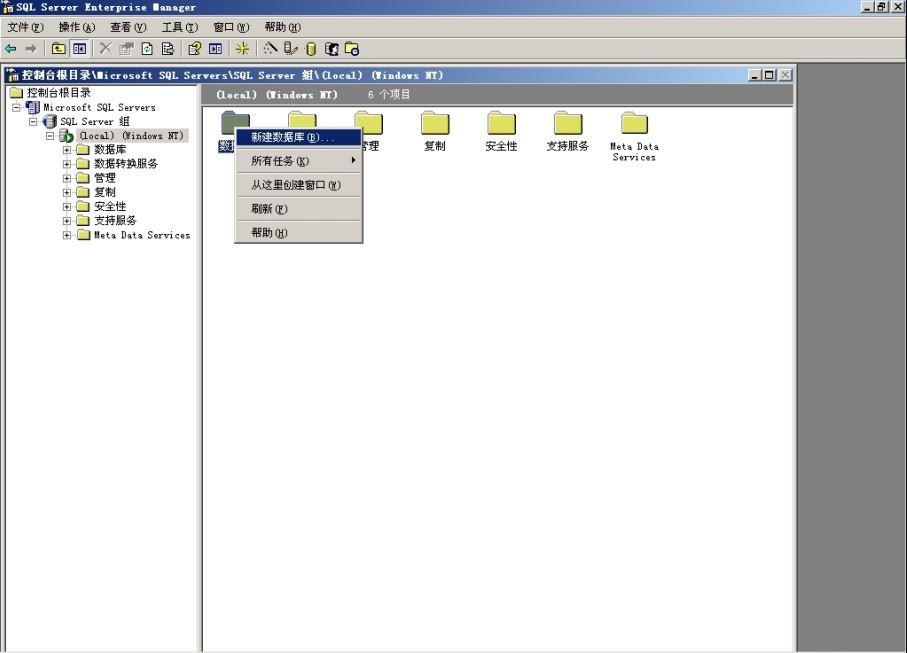Click the Back arrow toolbar icon
Viewport: 907px width, 653px height.
coord(10,49)
